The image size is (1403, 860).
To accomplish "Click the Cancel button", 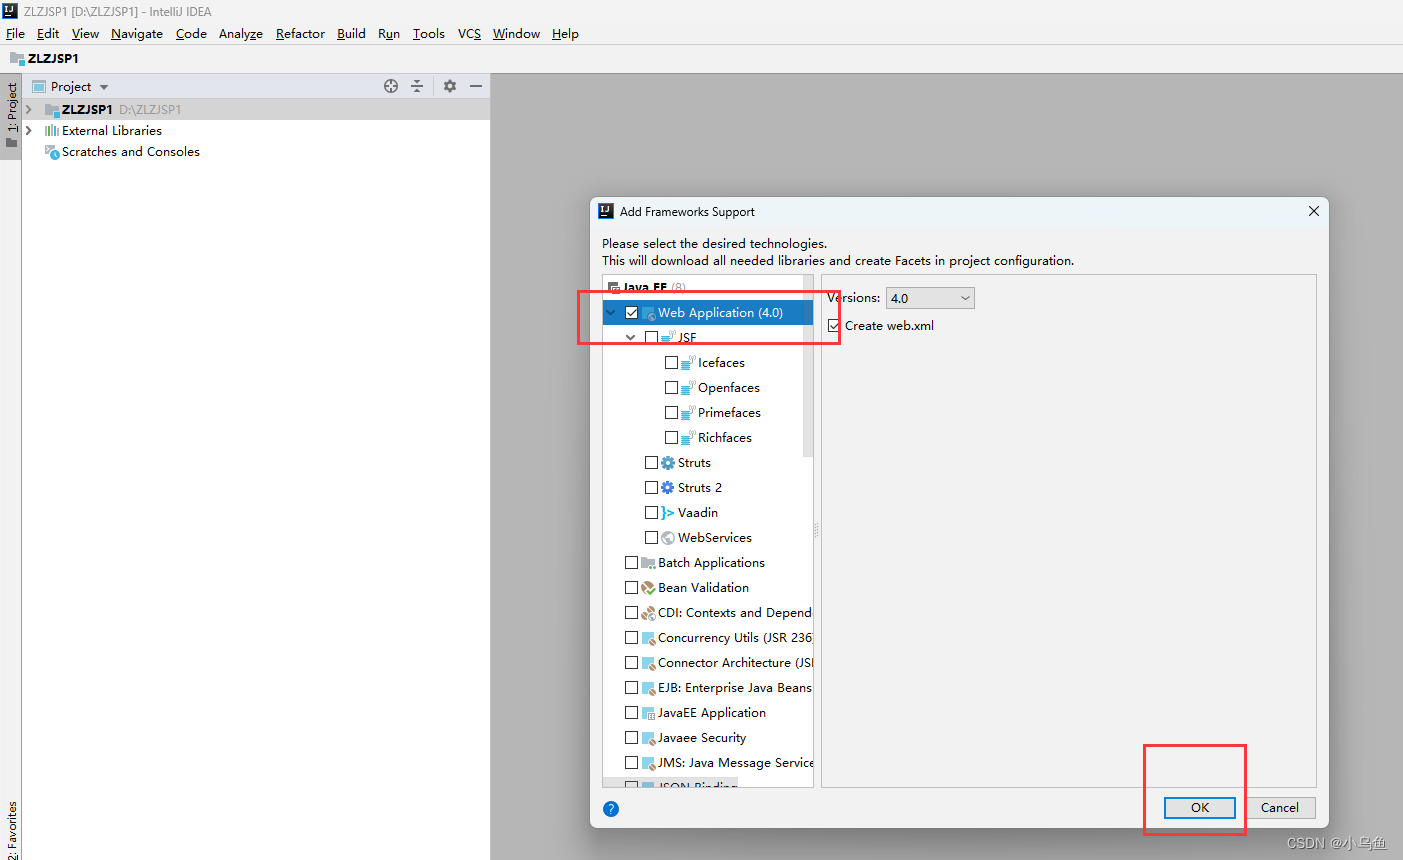I will click(x=1280, y=808).
